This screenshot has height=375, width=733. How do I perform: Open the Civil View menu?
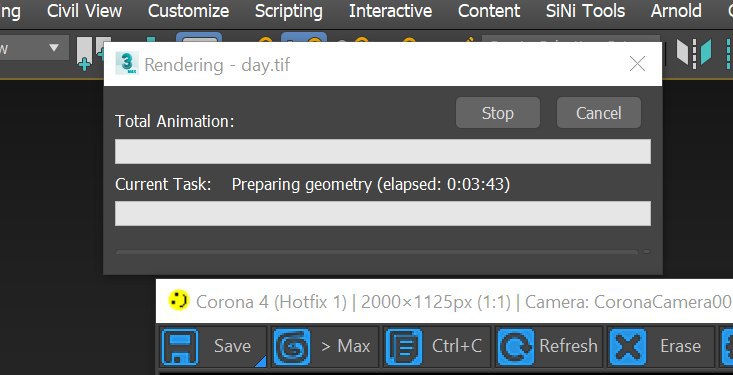coord(84,11)
